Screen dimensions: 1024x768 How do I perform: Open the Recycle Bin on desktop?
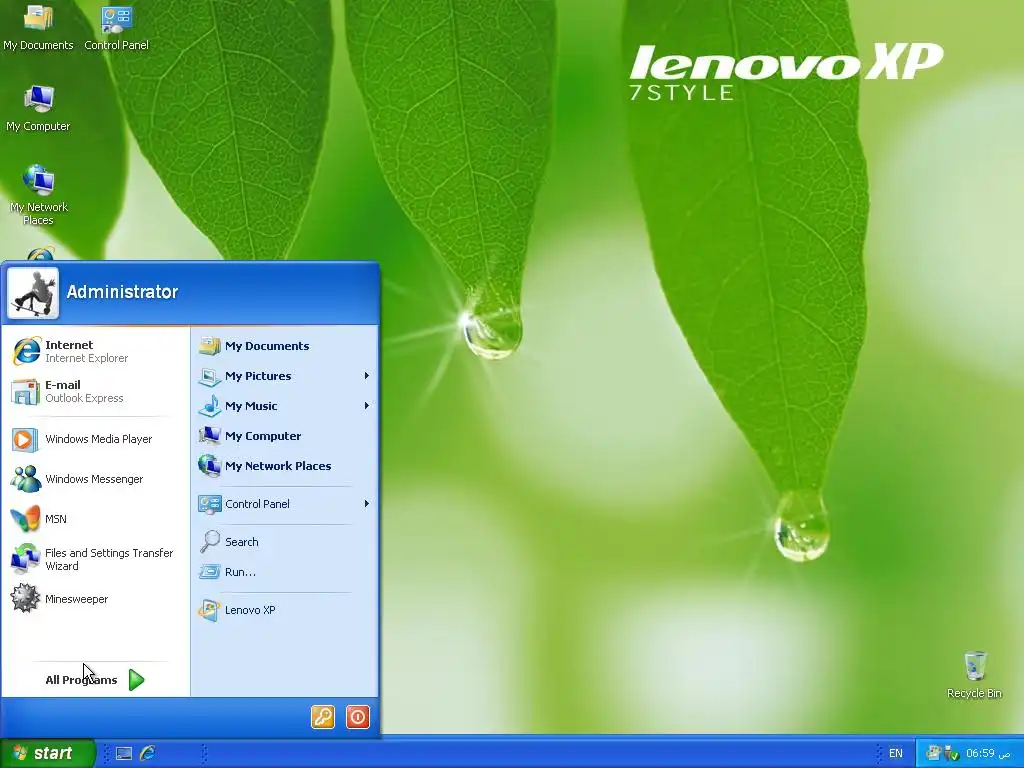click(974, 675)
